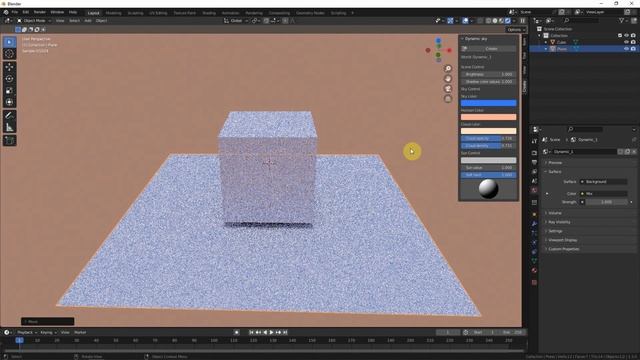Image resolution: width=640 pixels, height=360 pixels.
Task: Open the Scene properties tab
Action: [534, 181]
